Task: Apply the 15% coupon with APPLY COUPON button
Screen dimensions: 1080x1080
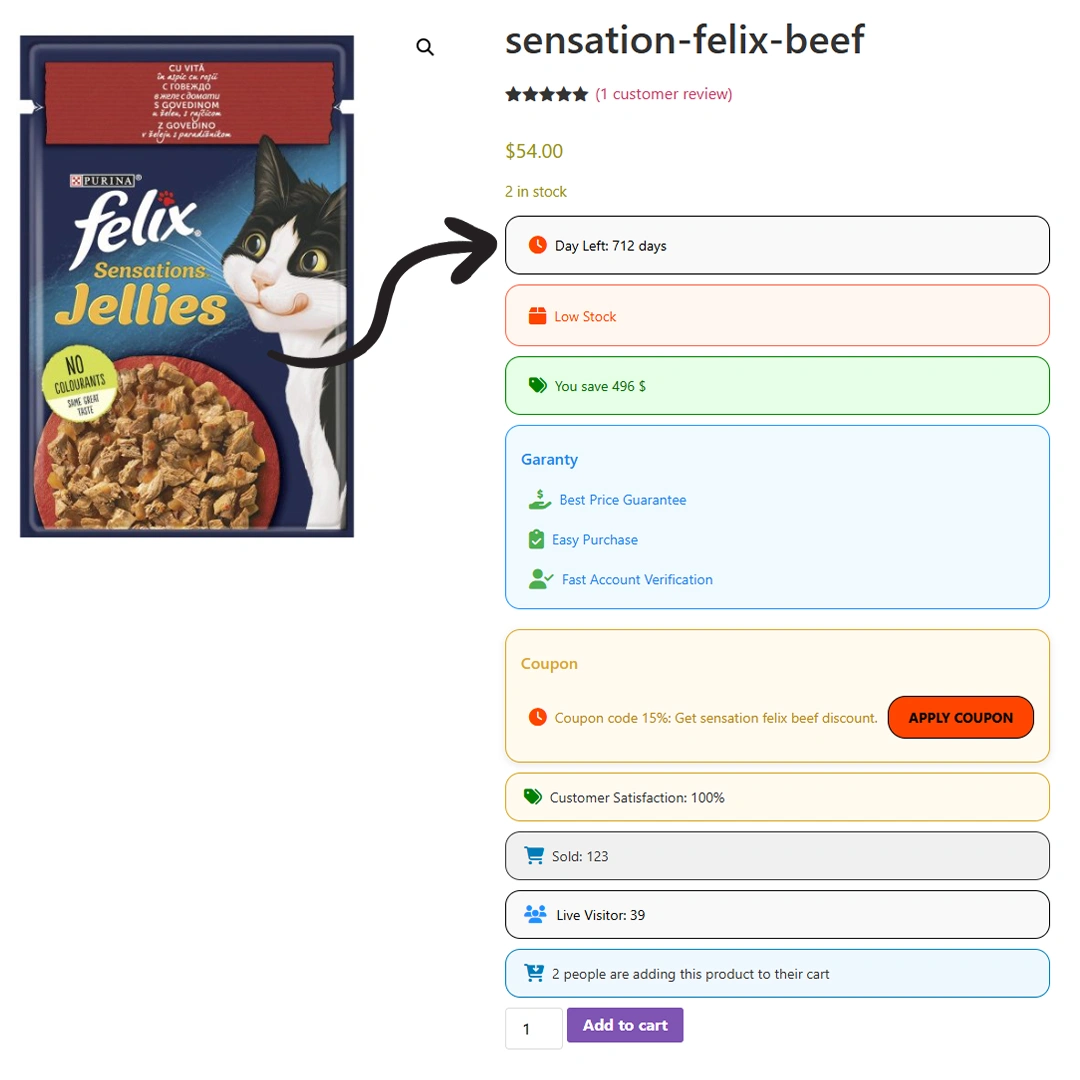Action: pos(961,717)
